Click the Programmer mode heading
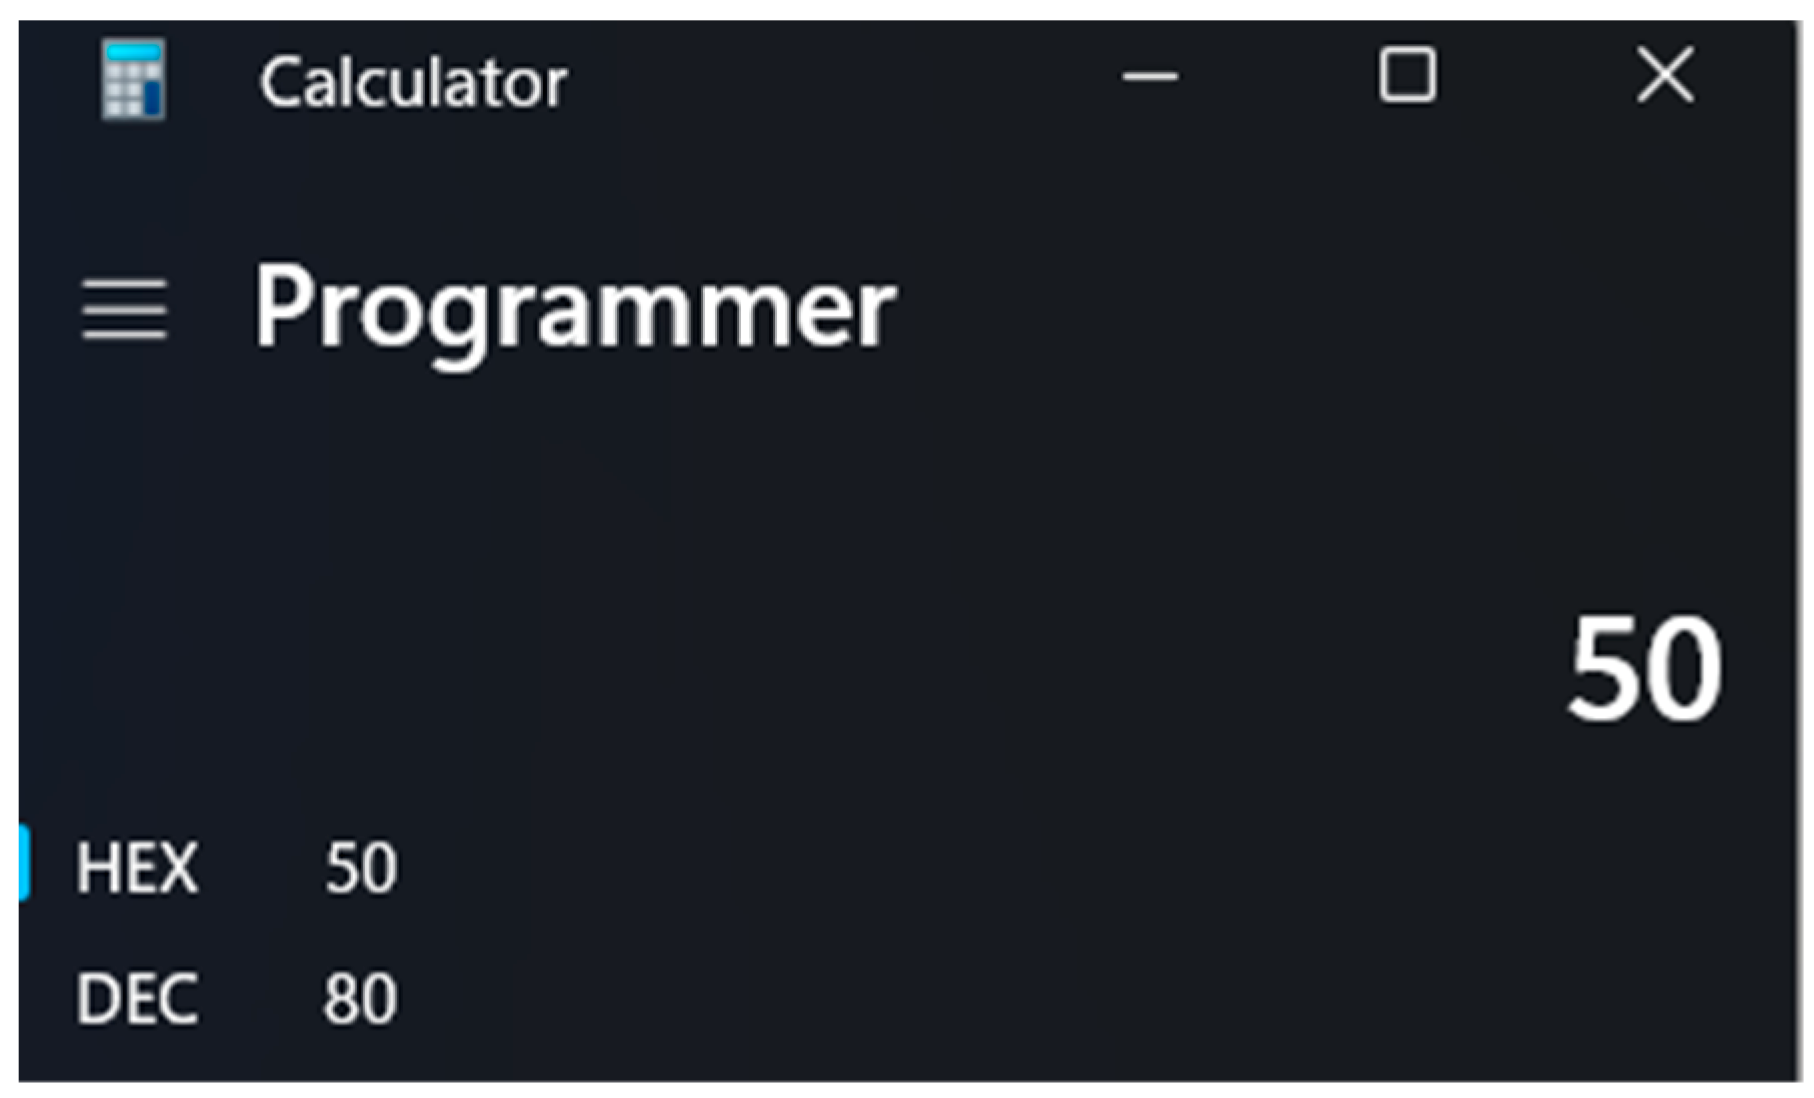1814x1098 pixels. 575,308
